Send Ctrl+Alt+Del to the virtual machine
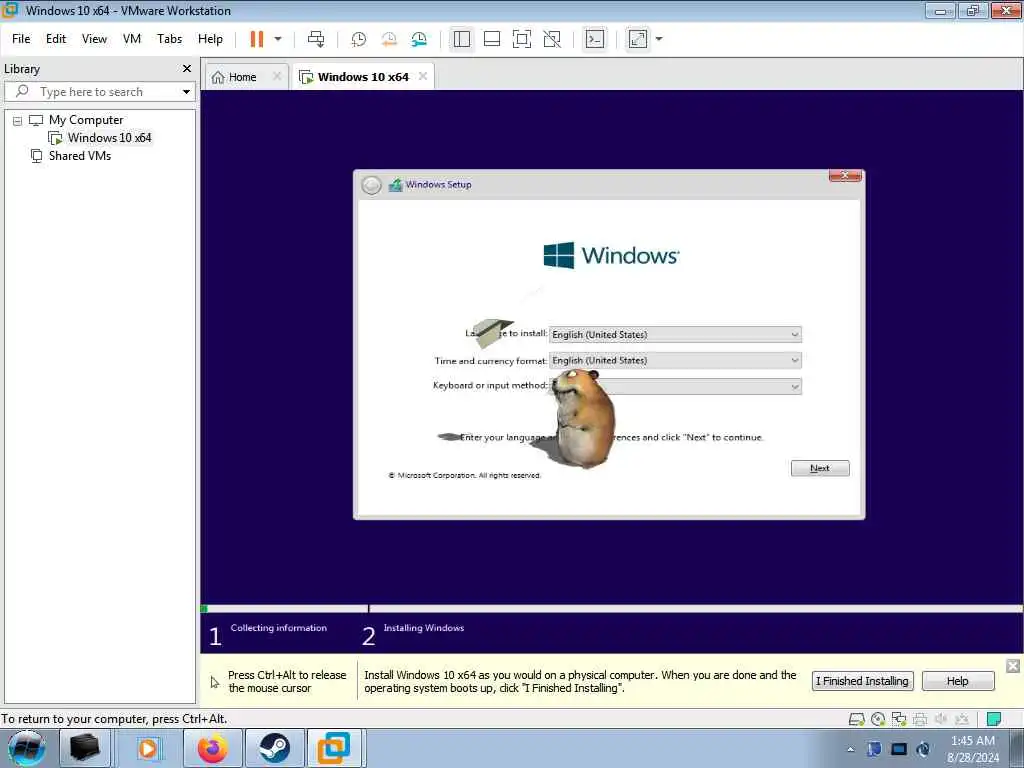Image resolution: width=1024 pixels, height=768 pixels. (x=316, y=39)
